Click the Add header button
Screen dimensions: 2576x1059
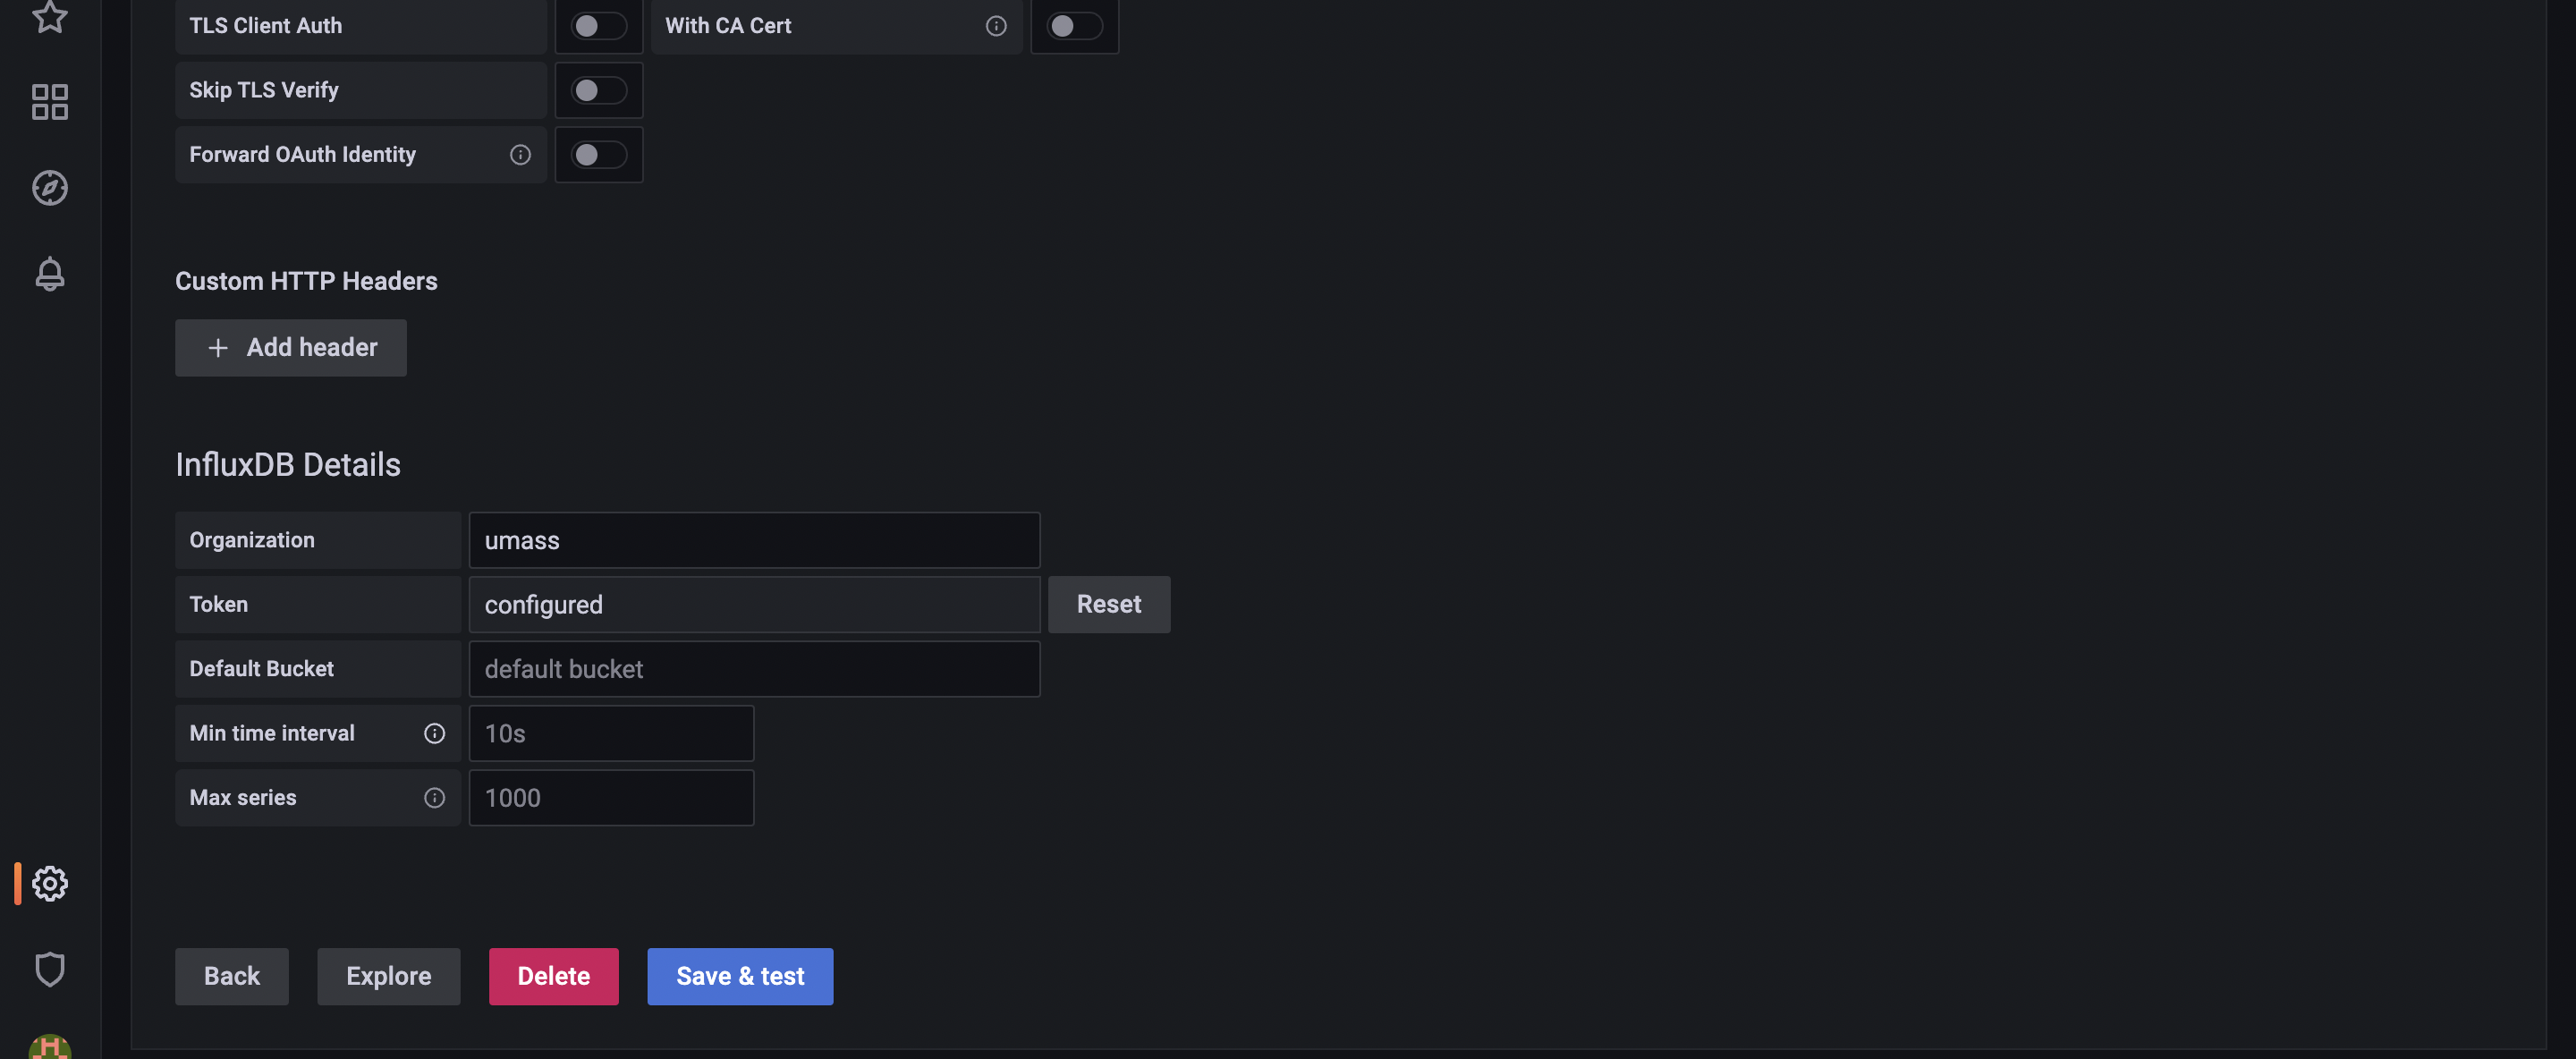point(290,347)
